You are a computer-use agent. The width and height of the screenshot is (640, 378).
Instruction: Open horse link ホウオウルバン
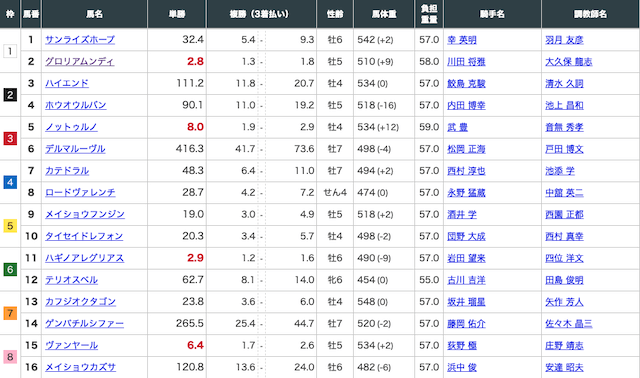(76, 105)
